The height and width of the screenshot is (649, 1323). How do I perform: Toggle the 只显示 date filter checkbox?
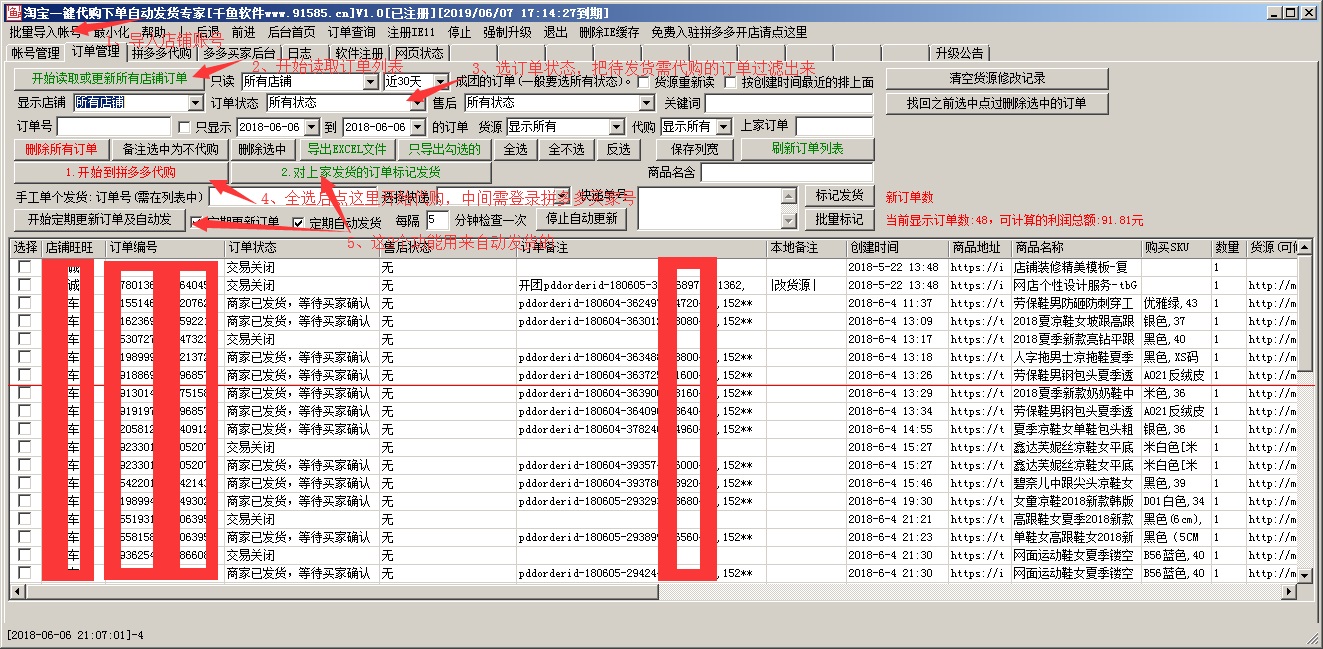tap(184, 128)
